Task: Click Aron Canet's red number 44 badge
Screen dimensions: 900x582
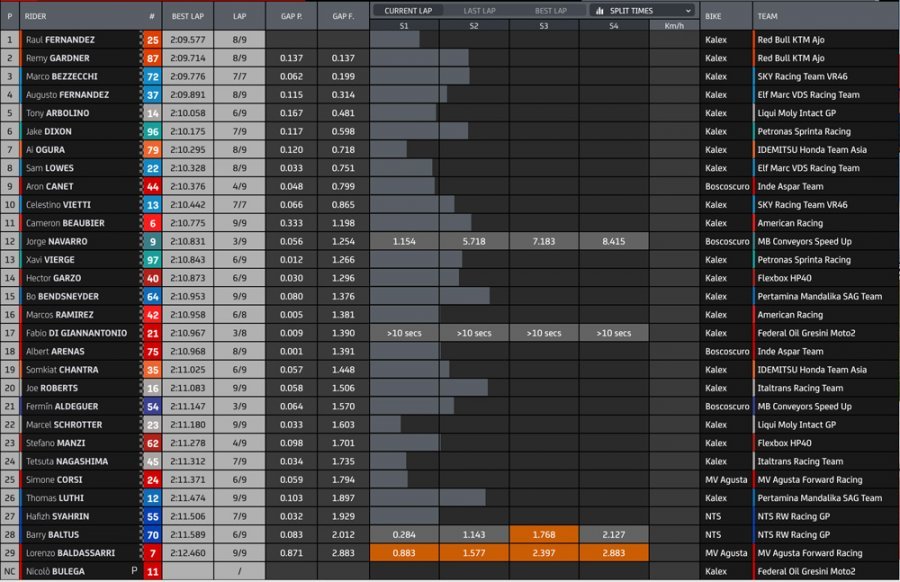Action: [152, 187]
